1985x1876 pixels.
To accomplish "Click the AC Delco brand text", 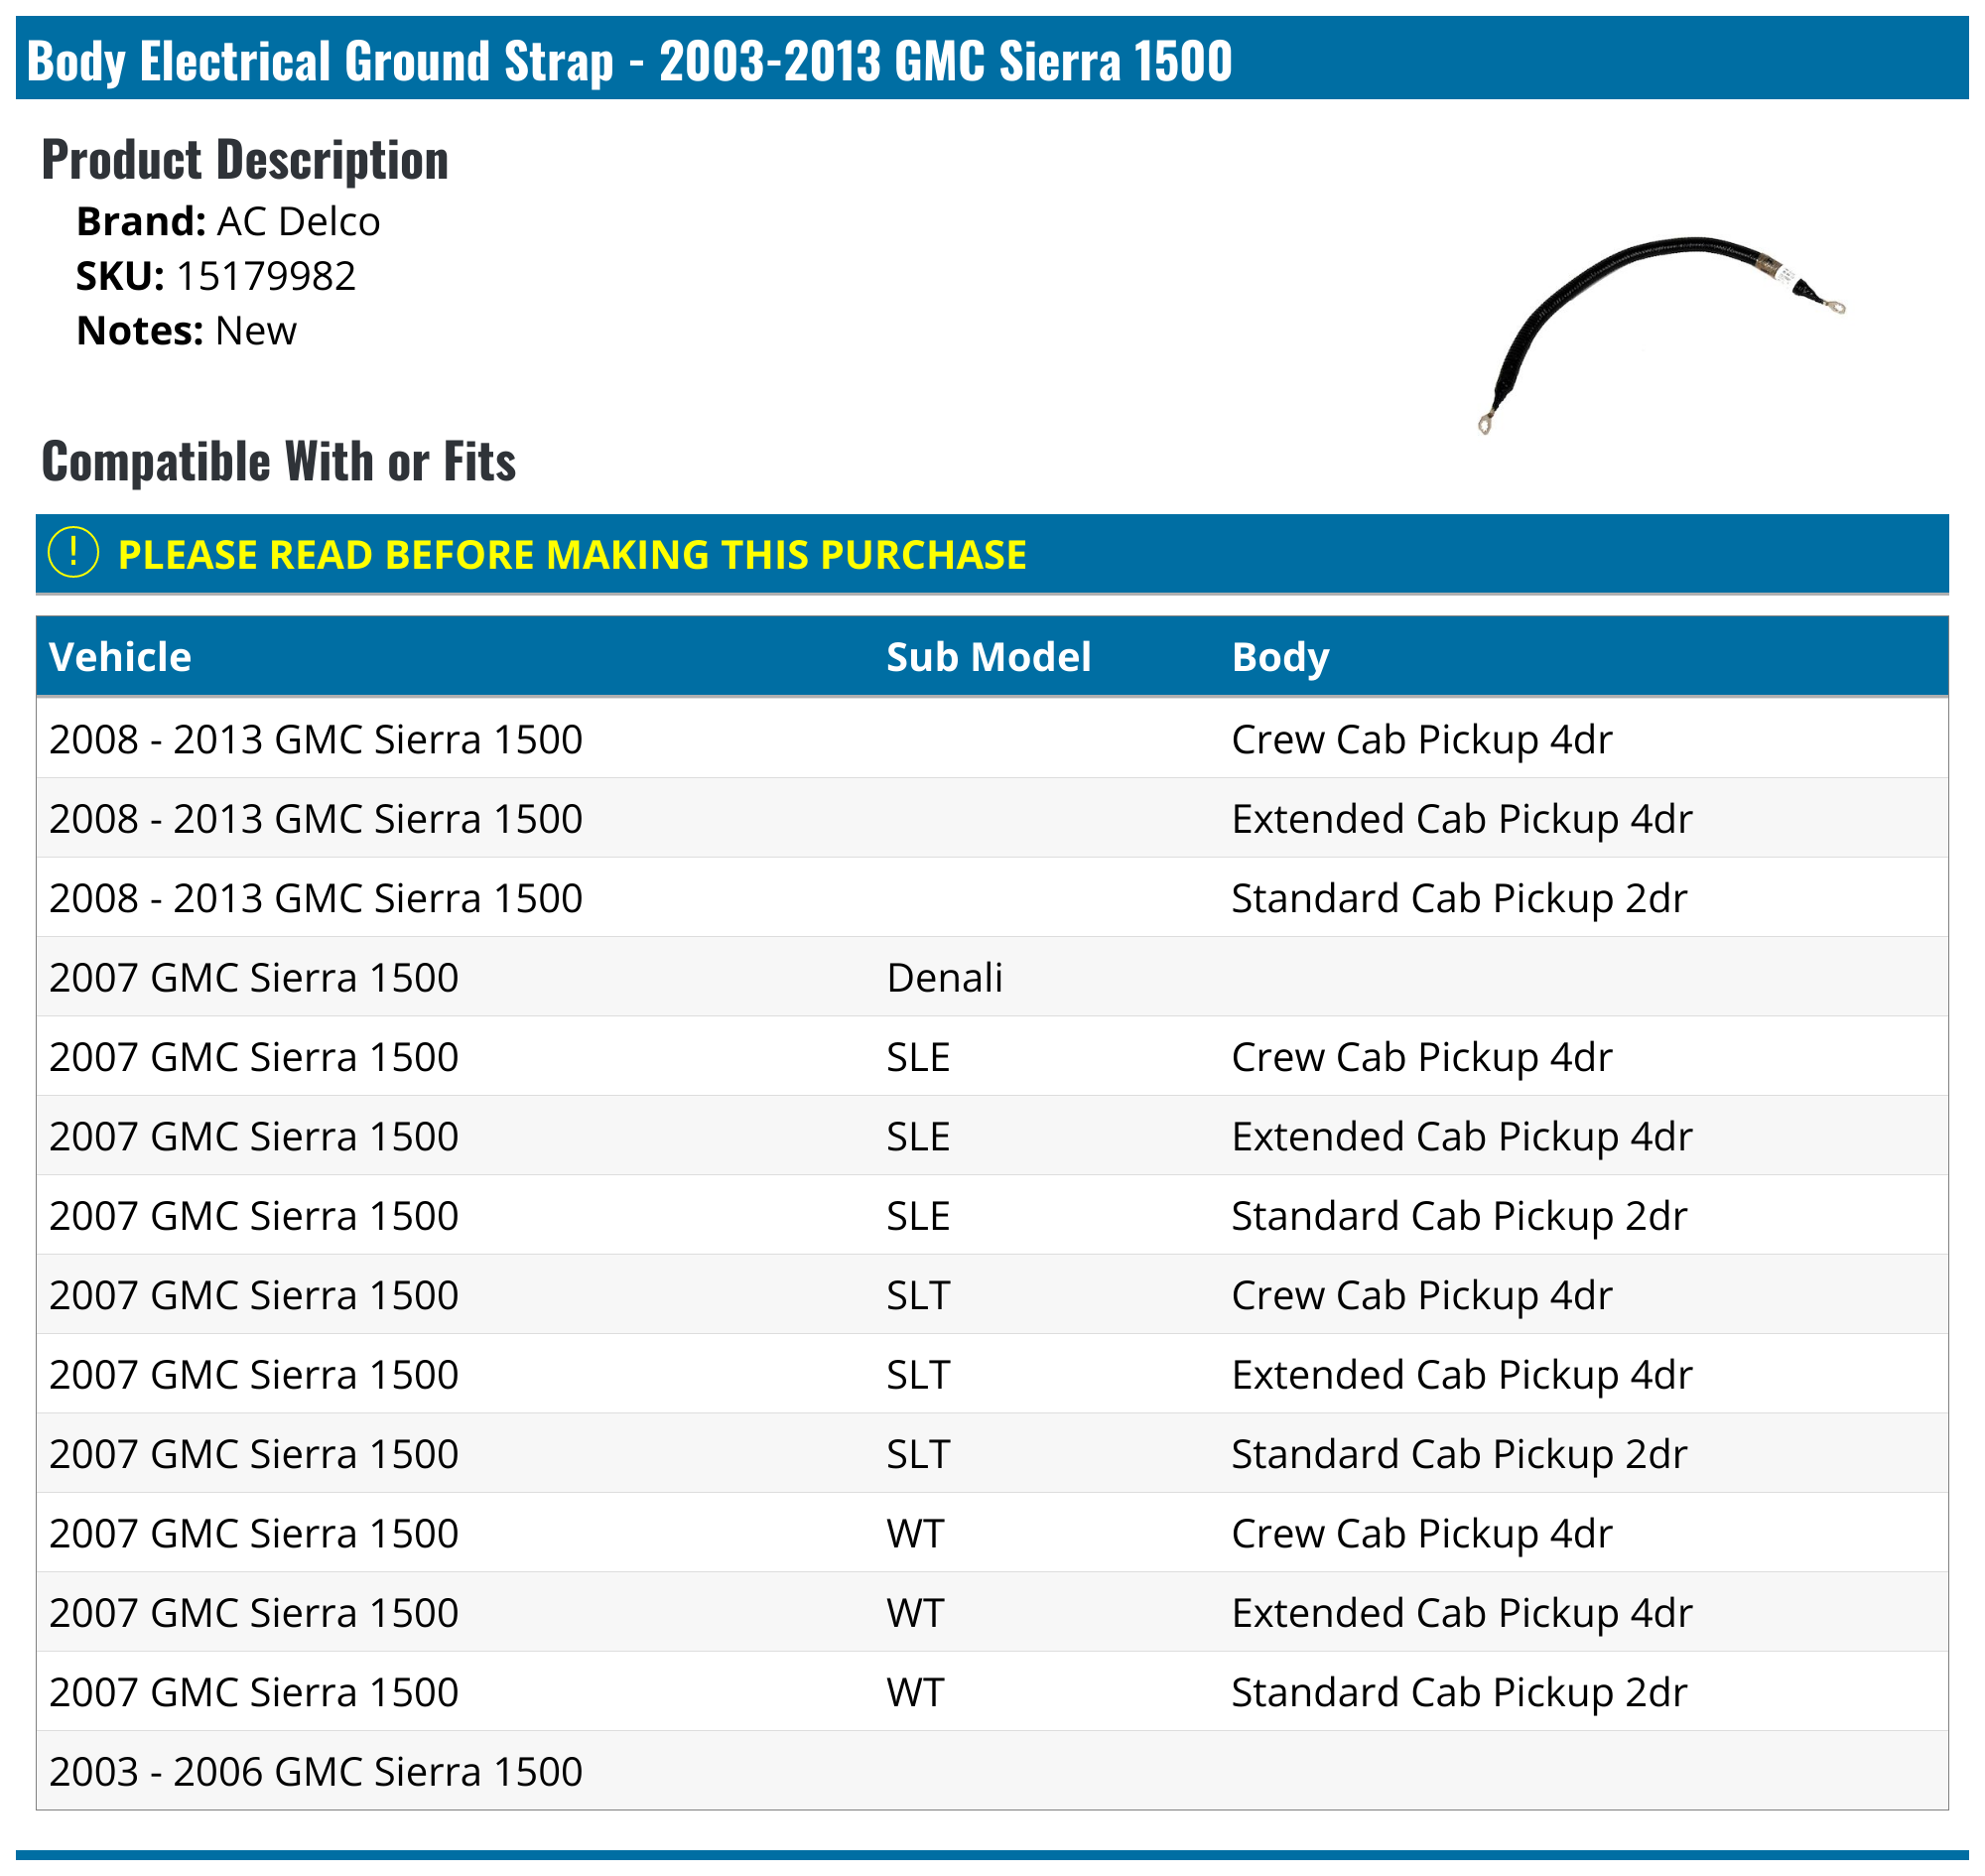I will coord(298,222).
